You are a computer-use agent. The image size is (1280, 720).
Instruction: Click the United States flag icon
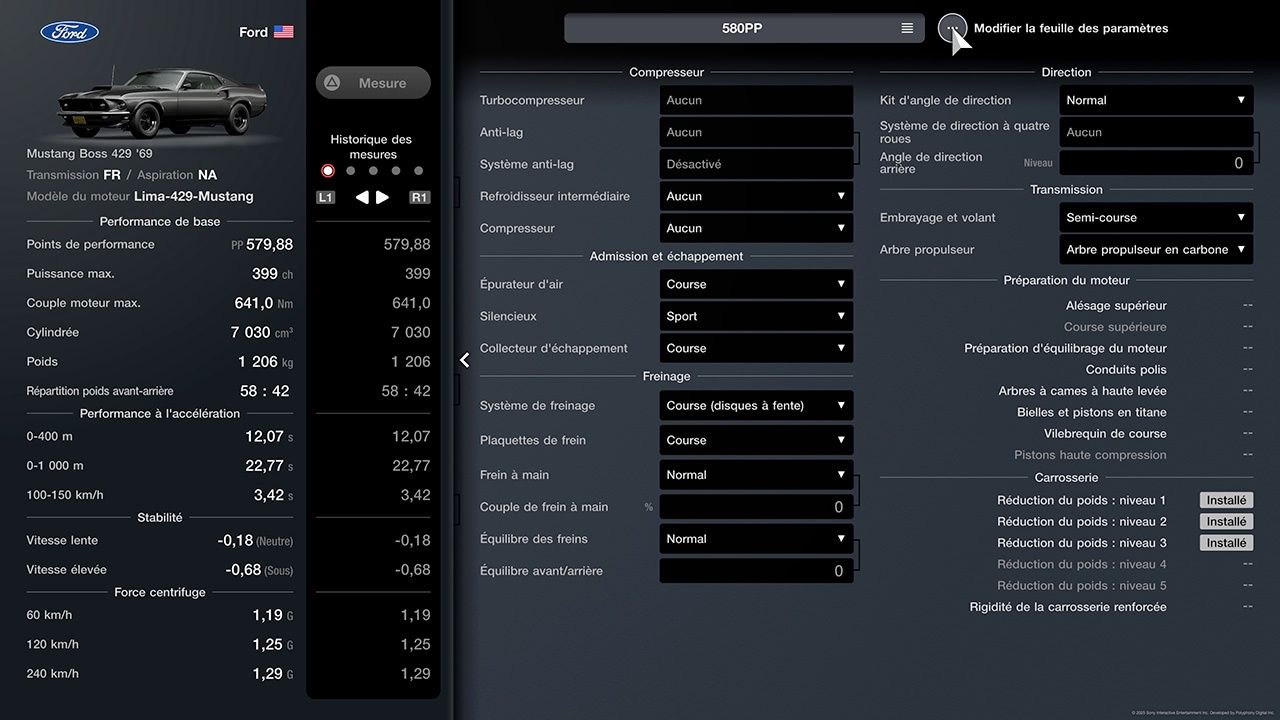pos(284,32)
